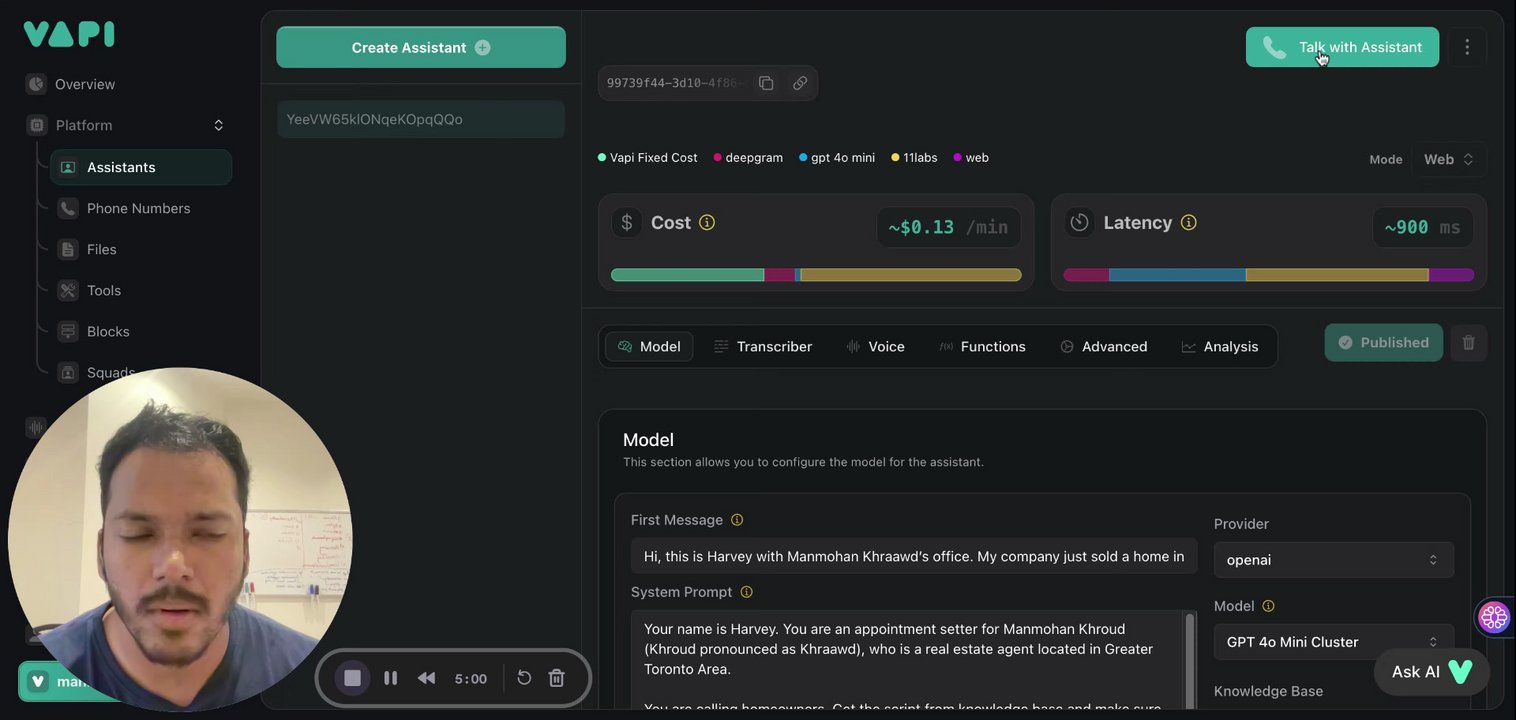Rewind the recording
1516x720 pixels.
tap(427, 678)
